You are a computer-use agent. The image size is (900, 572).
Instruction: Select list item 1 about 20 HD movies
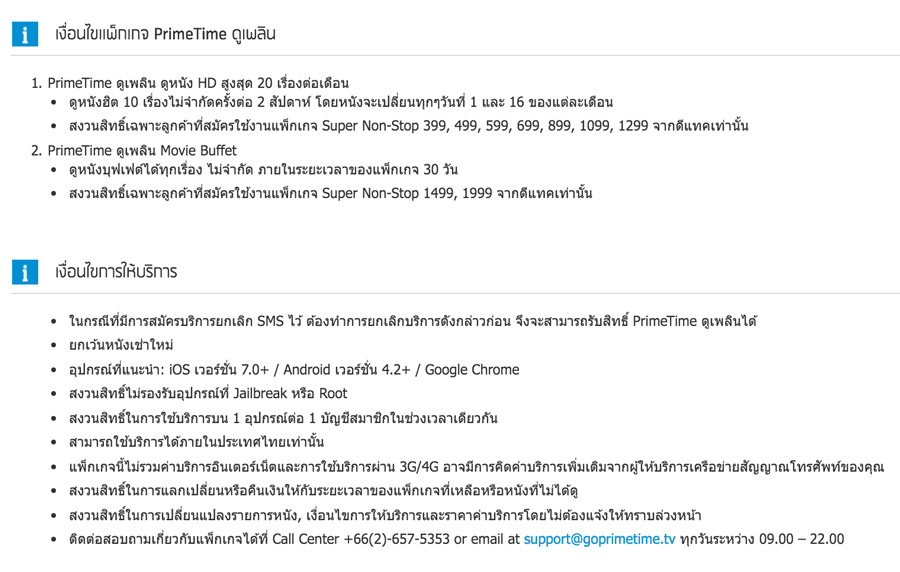[x=198, y=82]
